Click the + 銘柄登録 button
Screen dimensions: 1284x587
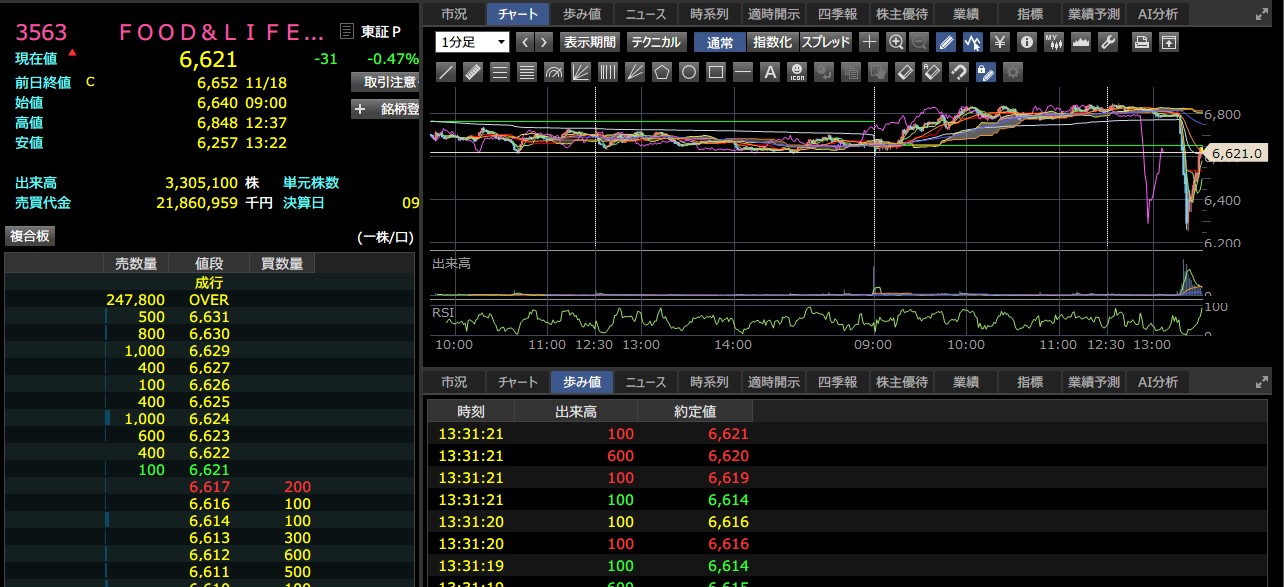tap(386, 109)
